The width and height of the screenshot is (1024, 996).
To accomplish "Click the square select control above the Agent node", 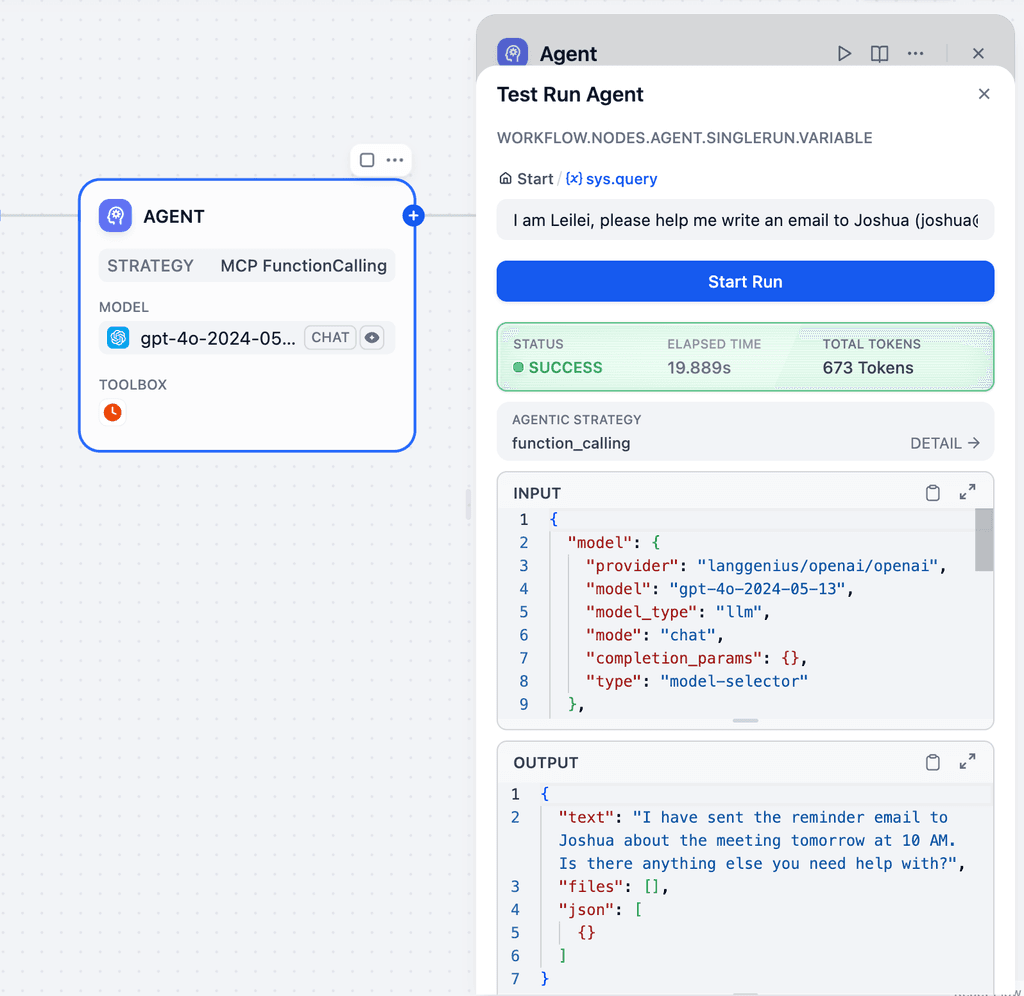I will pos(365,160).
